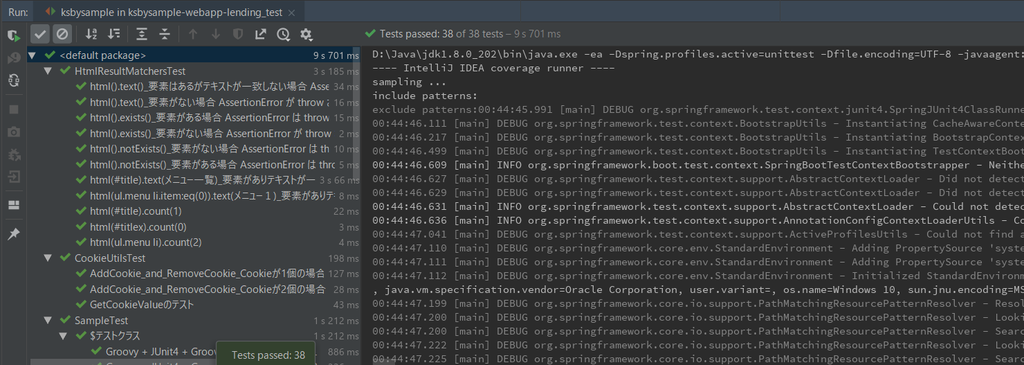Screen dimensions: 1024x365
Task: Select CookieUtilsTest class row
Action: click(x=194, y=258)
